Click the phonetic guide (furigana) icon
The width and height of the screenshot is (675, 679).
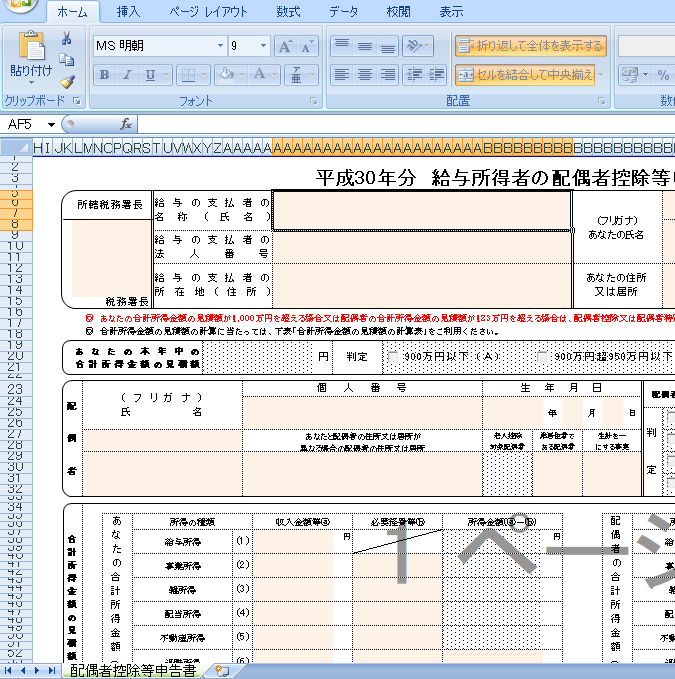296,75
